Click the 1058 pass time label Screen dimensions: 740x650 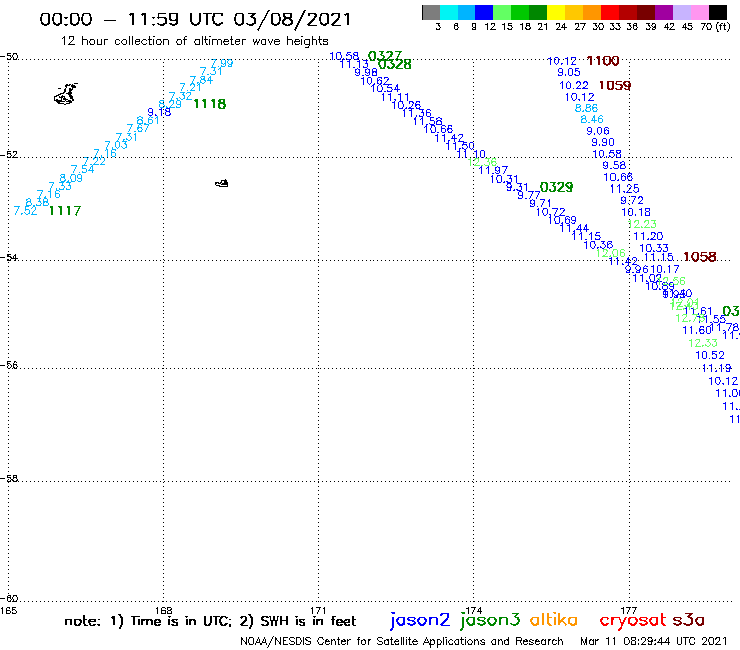coord(700,257)
